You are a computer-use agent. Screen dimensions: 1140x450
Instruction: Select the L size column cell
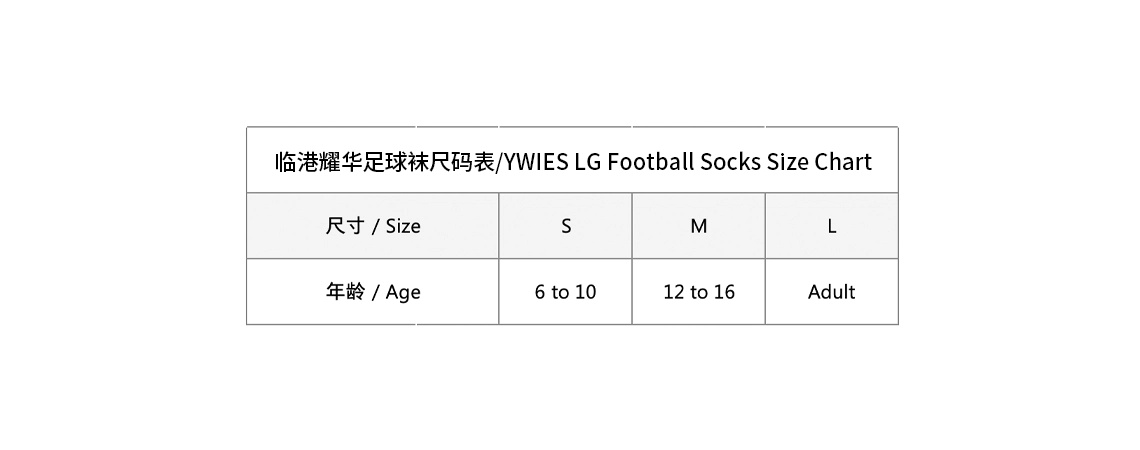coord(832,226)
